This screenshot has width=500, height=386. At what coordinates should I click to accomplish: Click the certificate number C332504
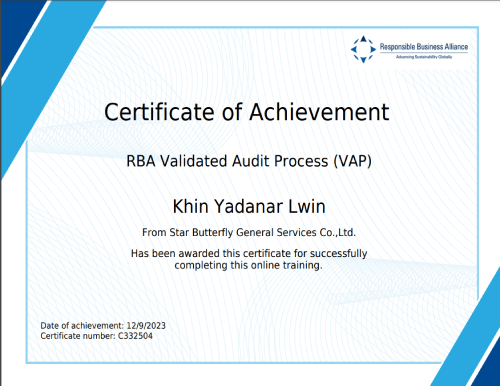(135, 336)
